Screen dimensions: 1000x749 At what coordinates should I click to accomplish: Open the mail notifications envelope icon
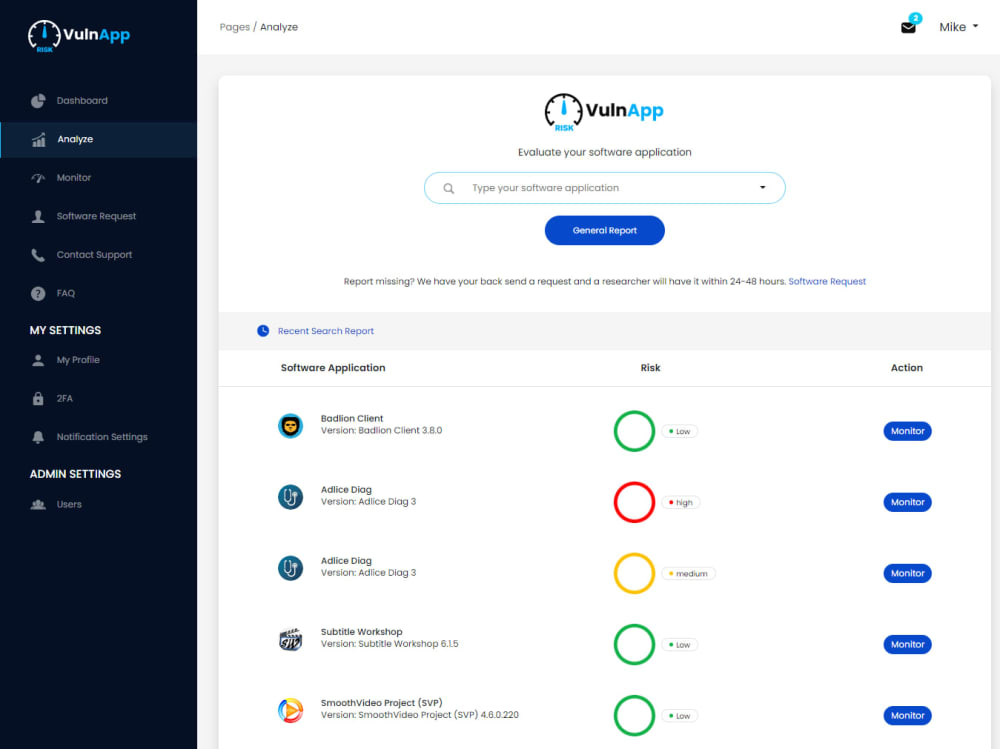(x=908, y=27)
